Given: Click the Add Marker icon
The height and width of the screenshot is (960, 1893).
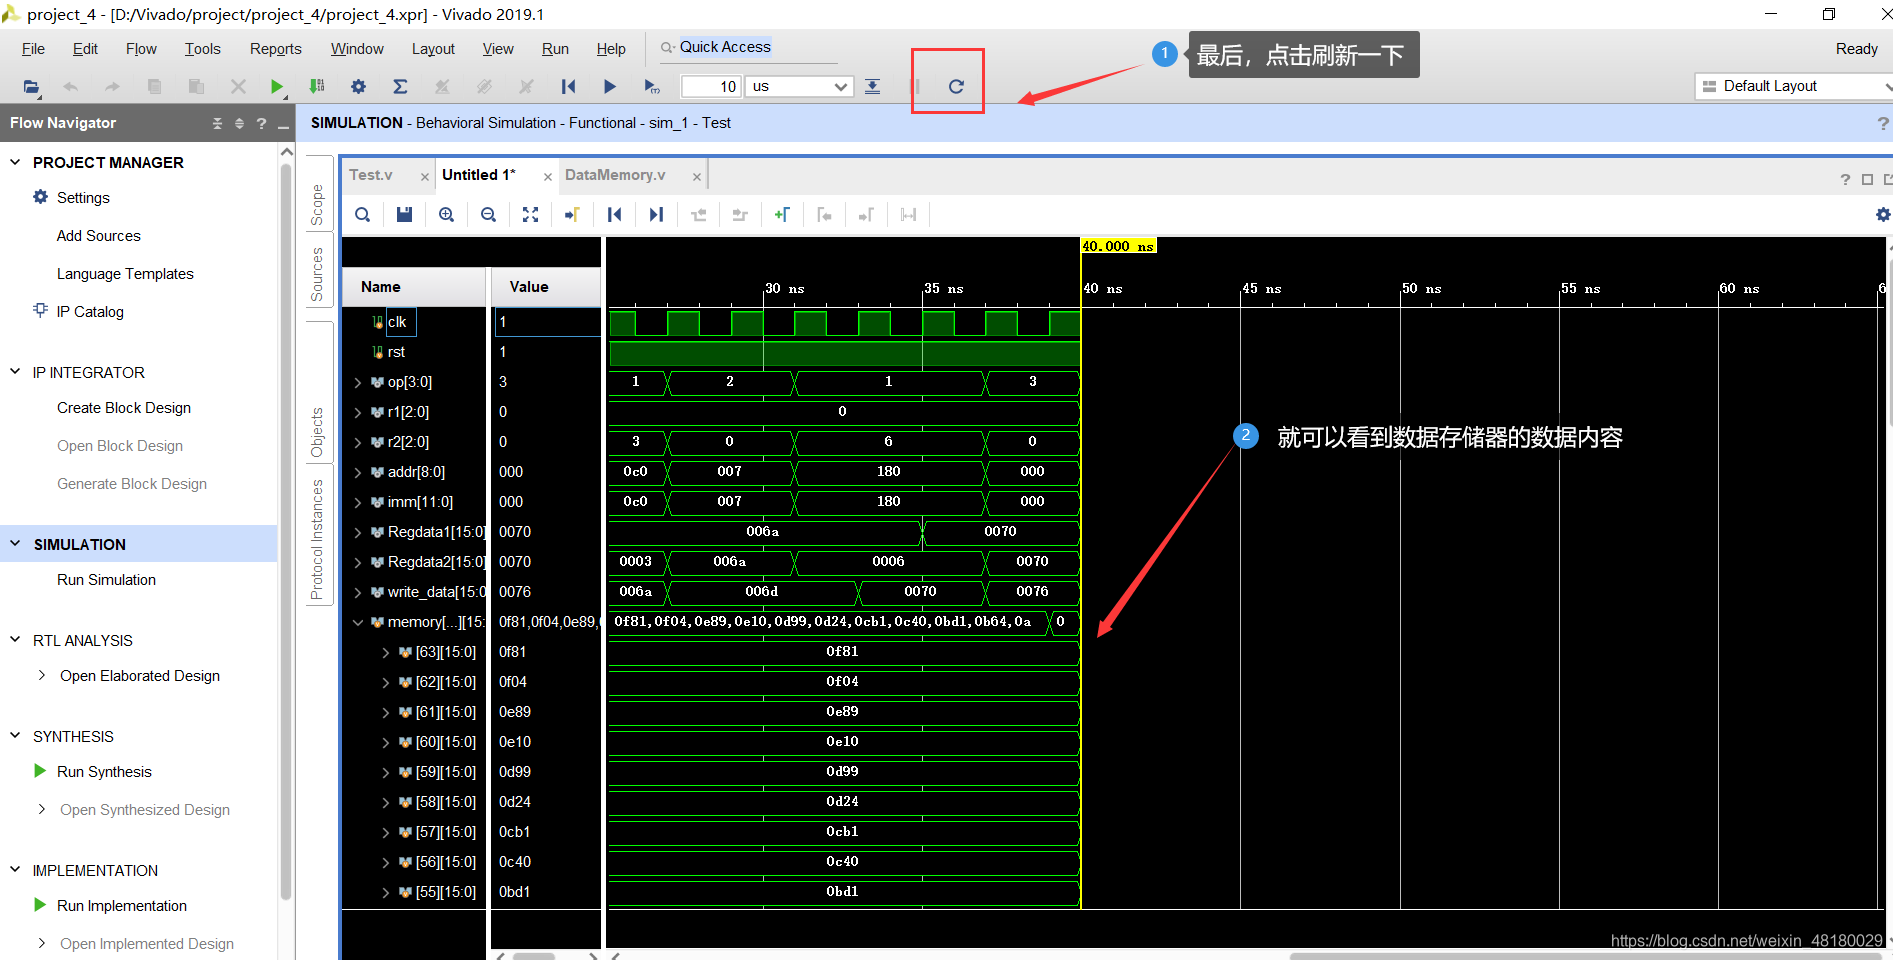Looking at the screenshot, I should click(782, 214).
